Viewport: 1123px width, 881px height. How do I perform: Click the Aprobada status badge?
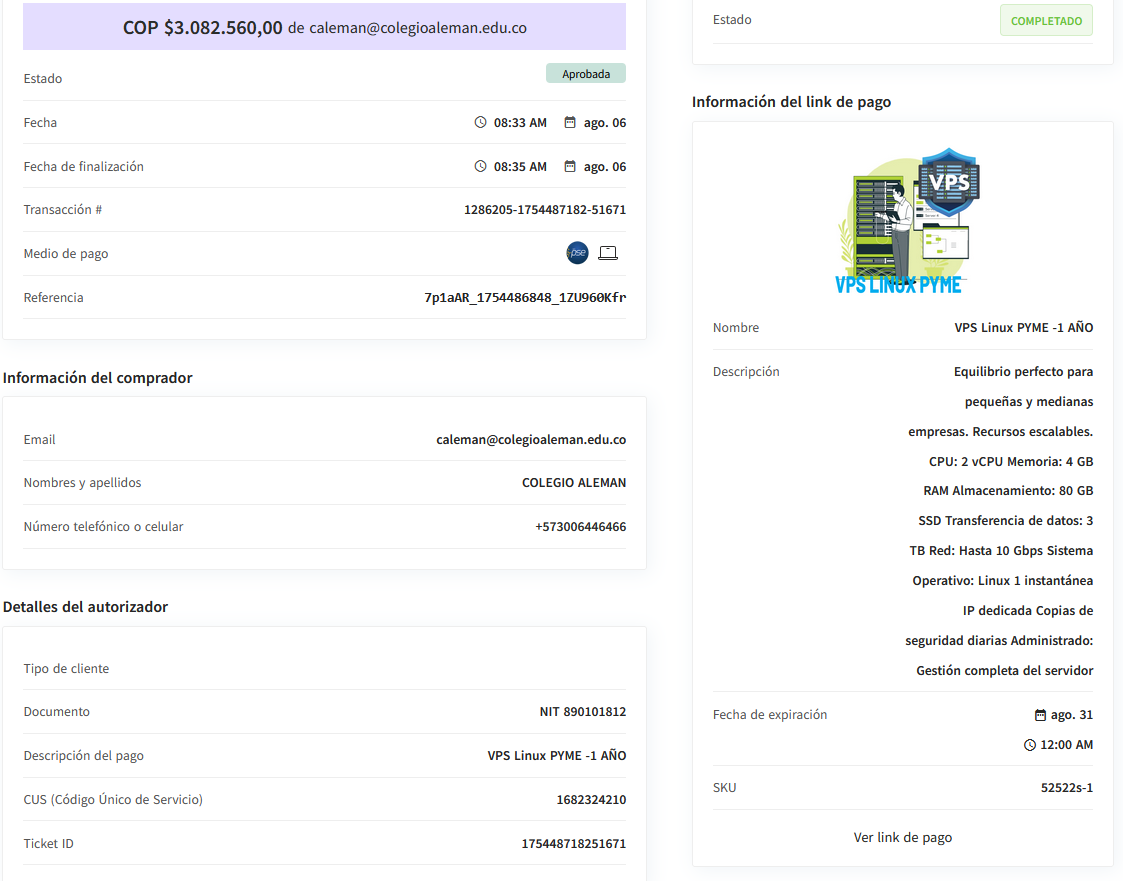pyautogui.click(x=585, y=74)
